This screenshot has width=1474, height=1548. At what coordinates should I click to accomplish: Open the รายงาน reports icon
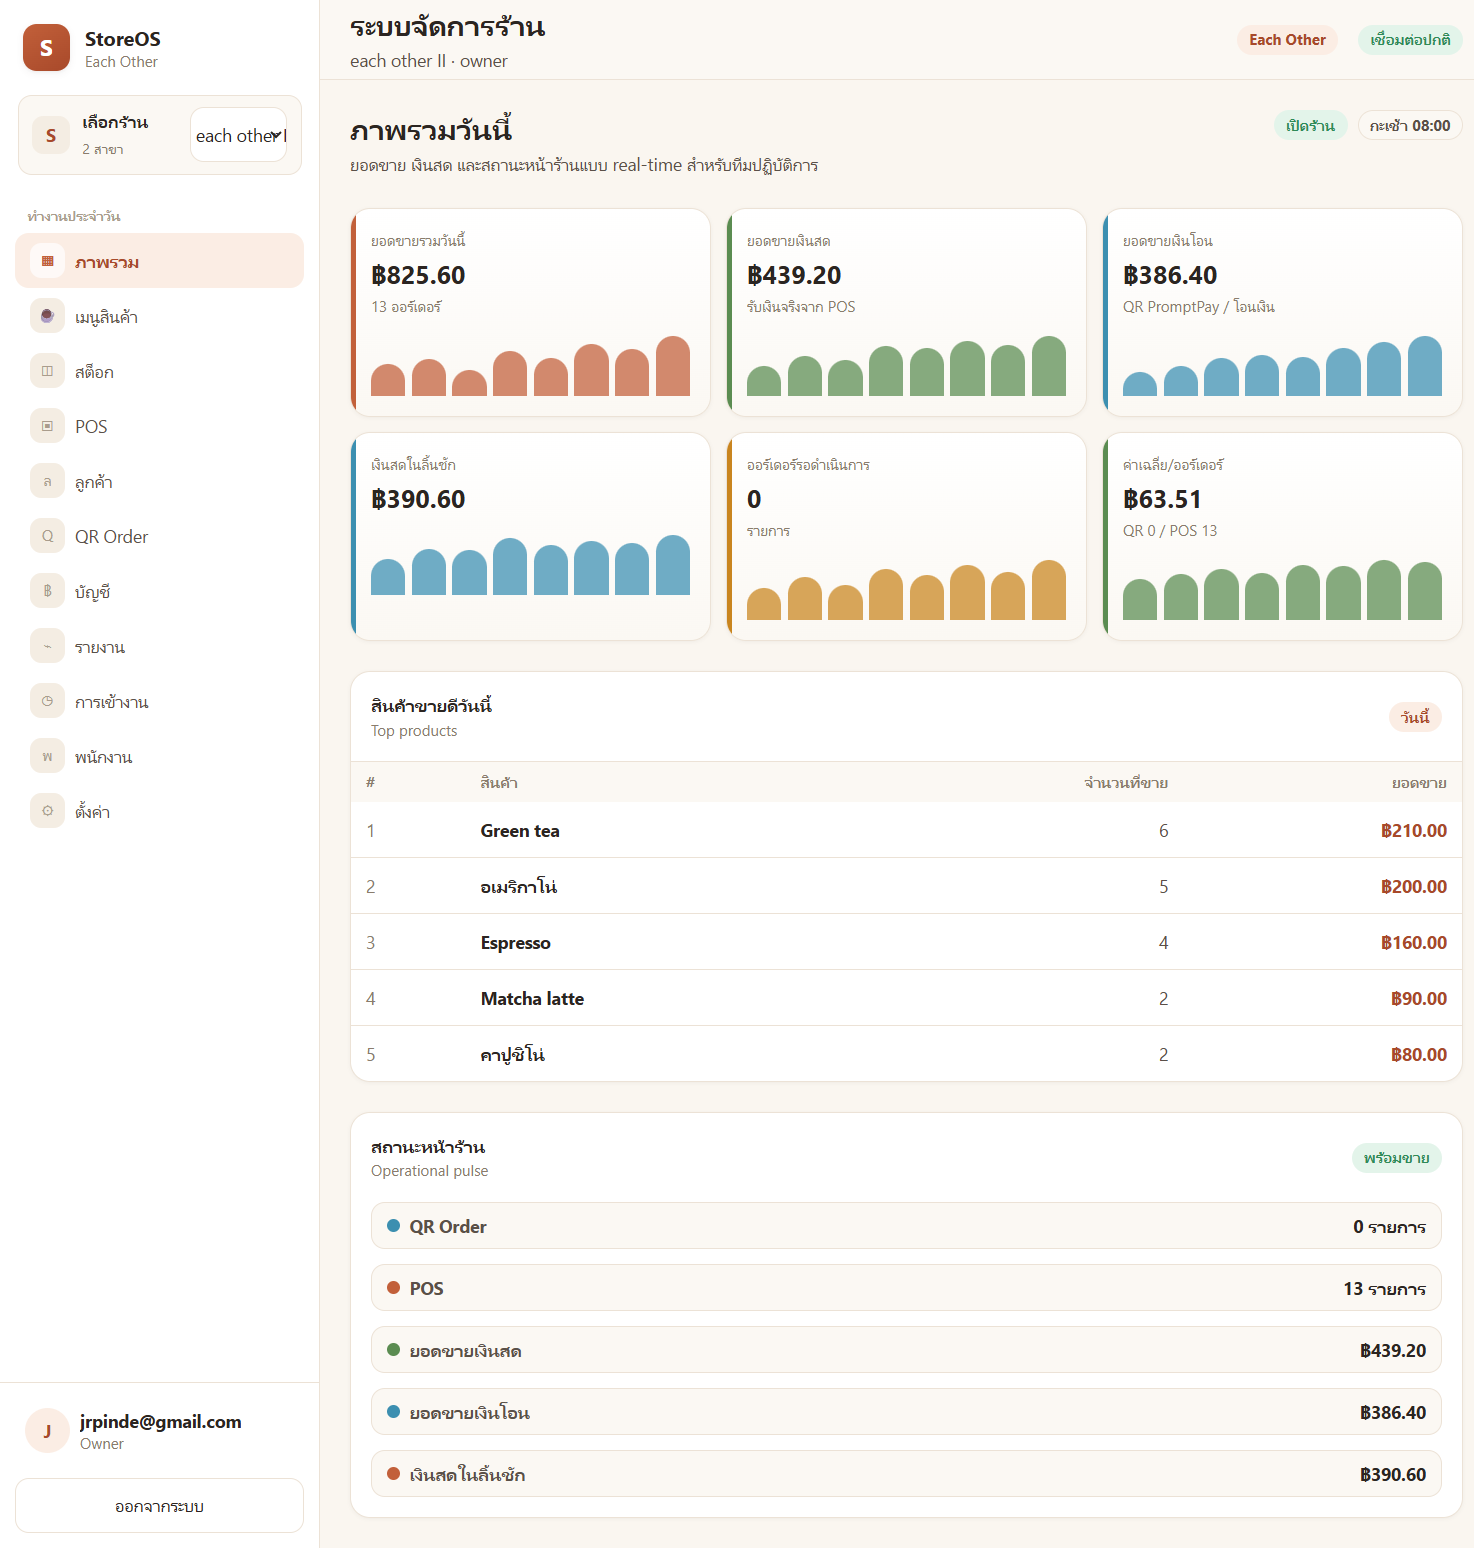pos(47,646)
